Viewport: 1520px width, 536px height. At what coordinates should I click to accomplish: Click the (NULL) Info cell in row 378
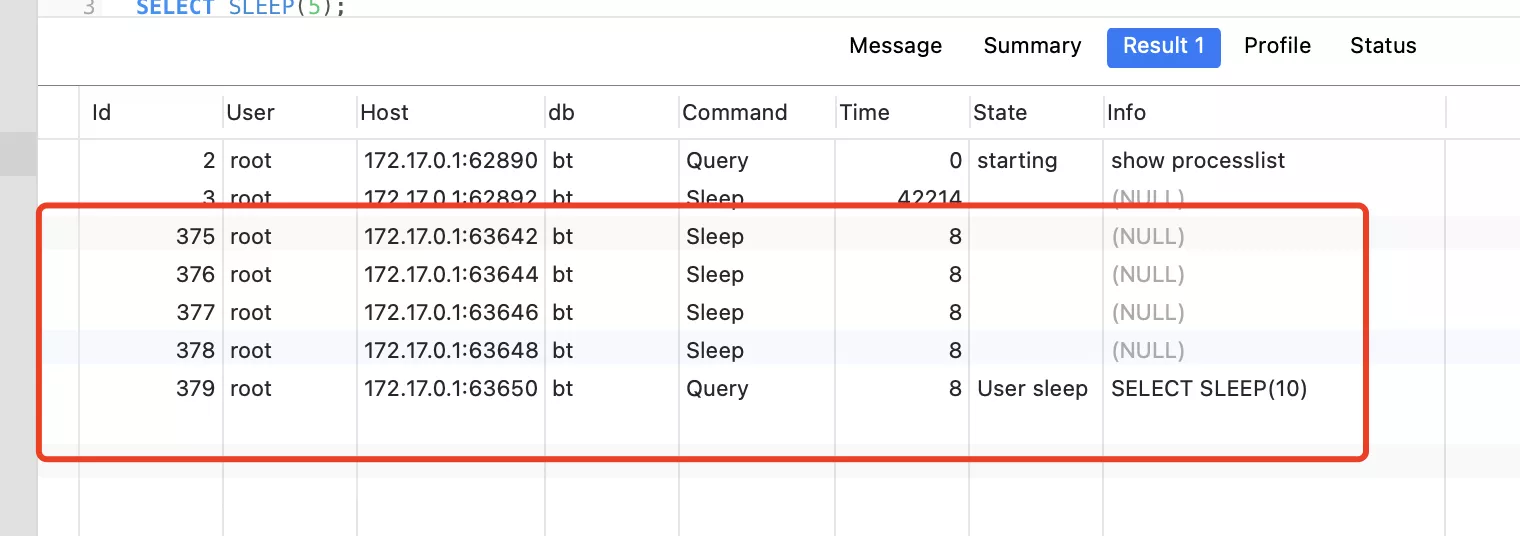[1148, 351]
